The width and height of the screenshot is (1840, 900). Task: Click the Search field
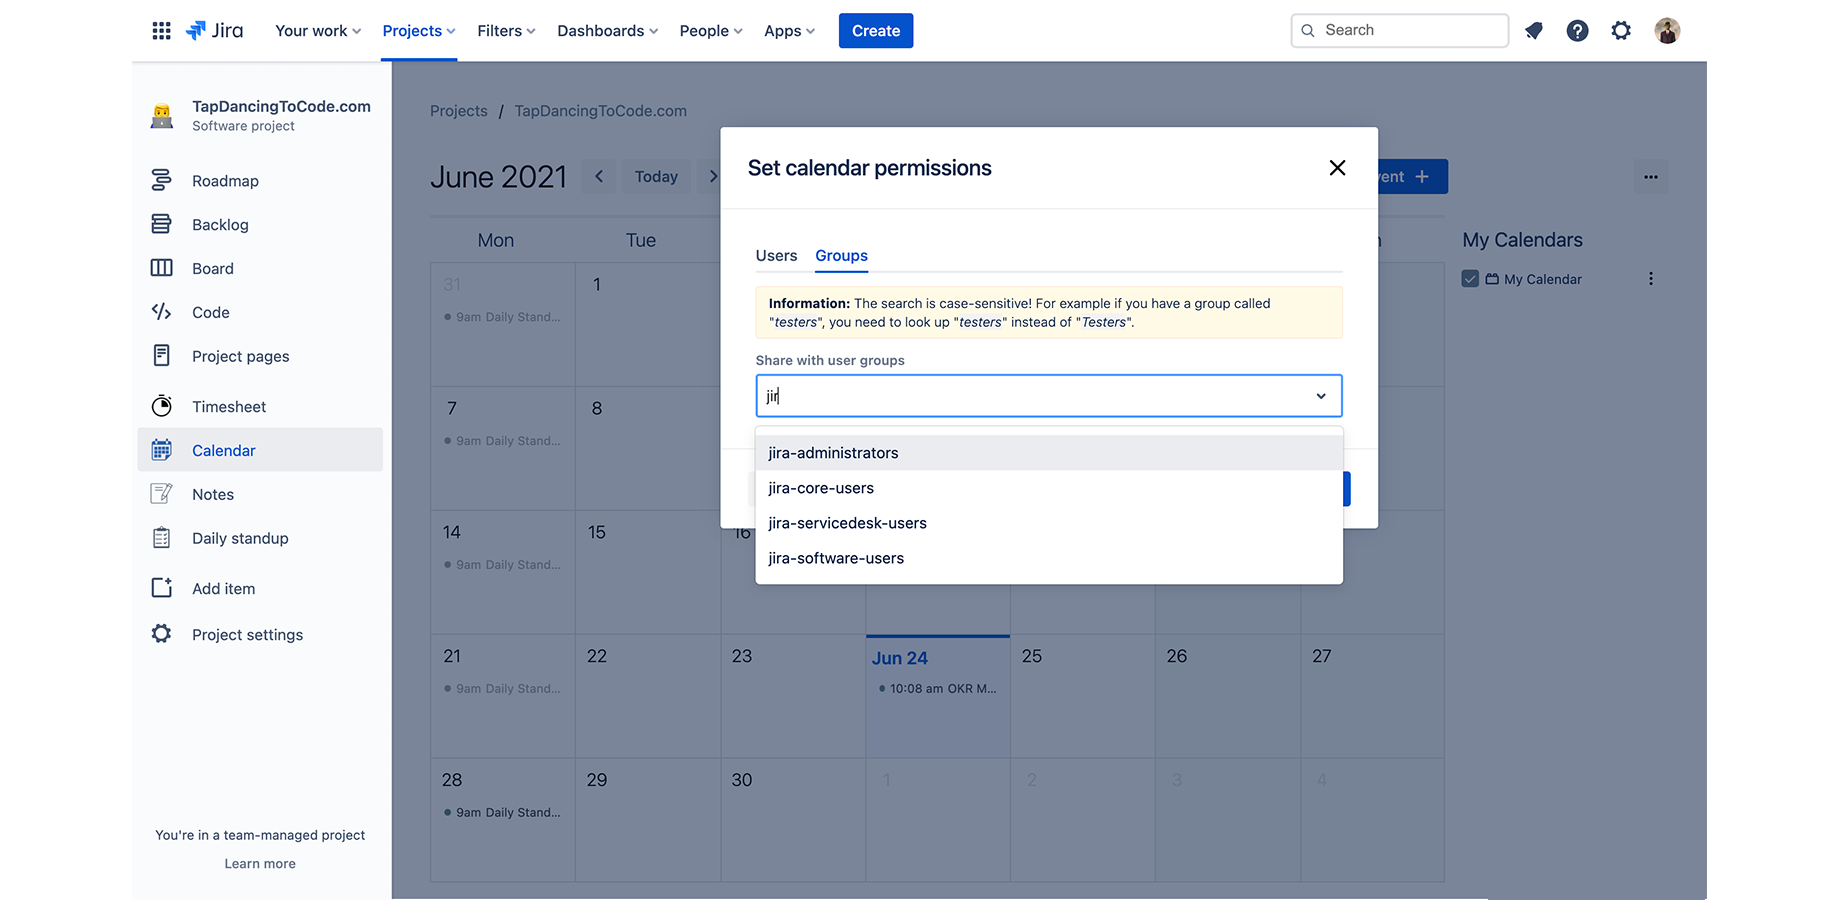coord(1400,31)
